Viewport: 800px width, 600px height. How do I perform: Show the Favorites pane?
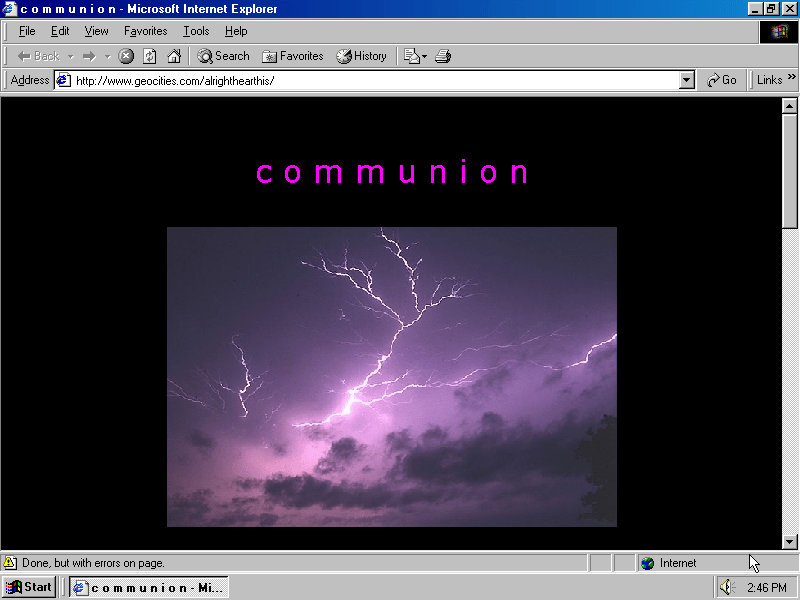[292, 56]
